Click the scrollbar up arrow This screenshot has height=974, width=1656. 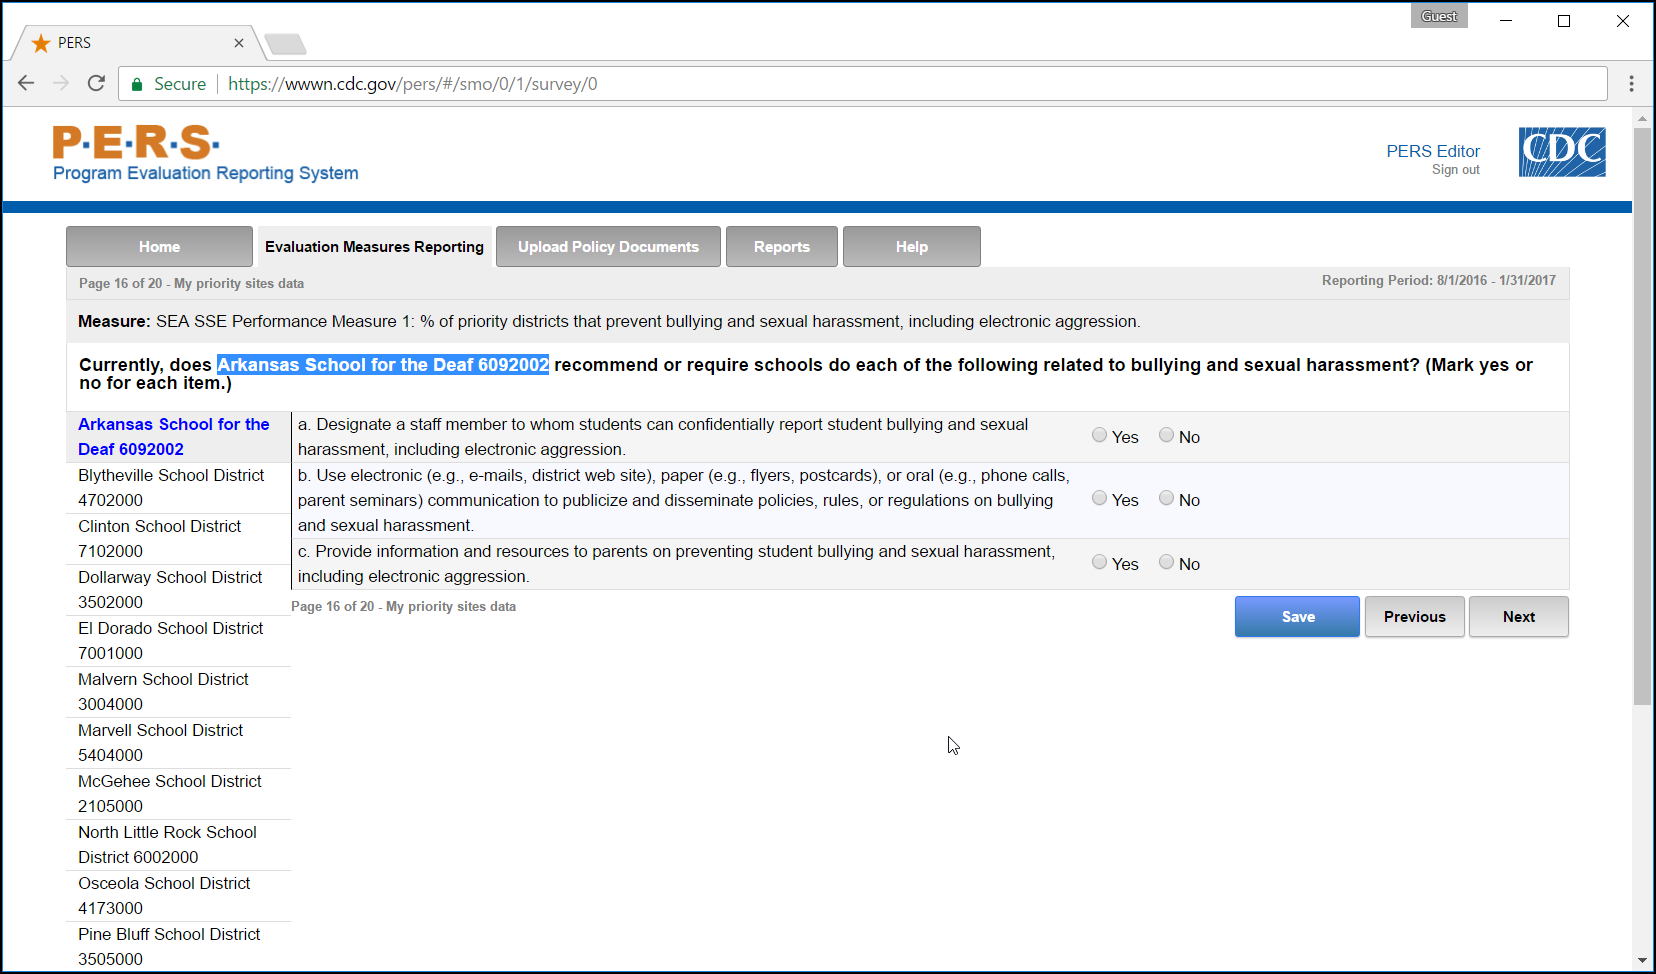click(1642, 118)
